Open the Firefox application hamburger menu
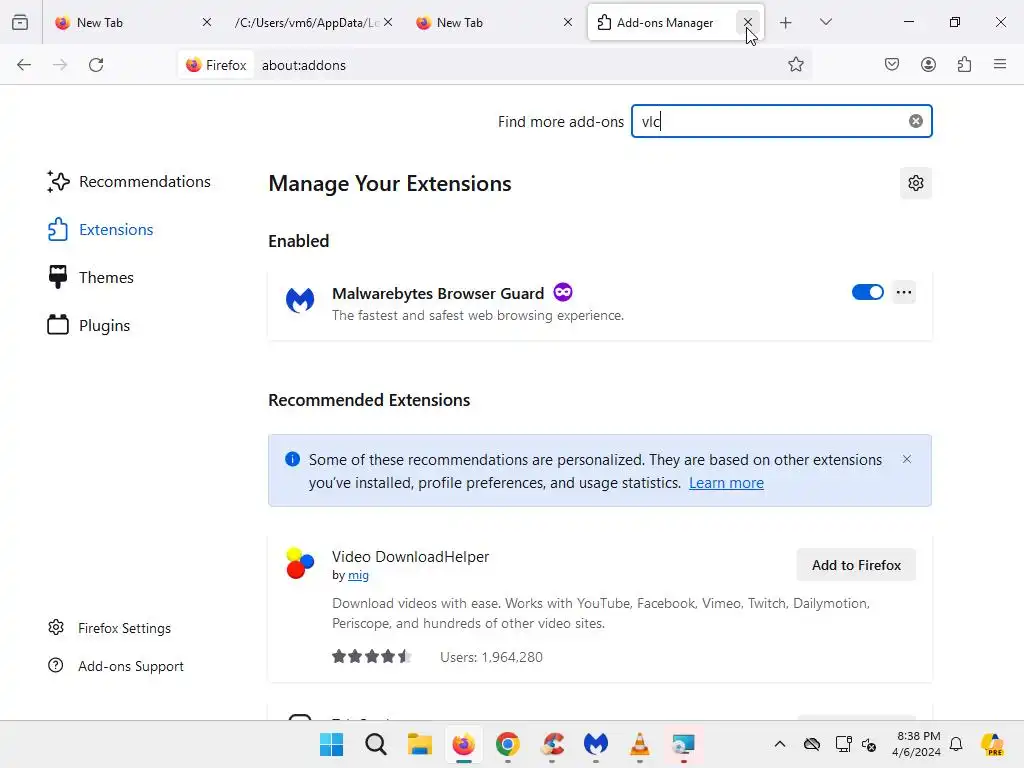Image resolution: width=1024 pixels, height=768 pixels. click(1000, 65)
